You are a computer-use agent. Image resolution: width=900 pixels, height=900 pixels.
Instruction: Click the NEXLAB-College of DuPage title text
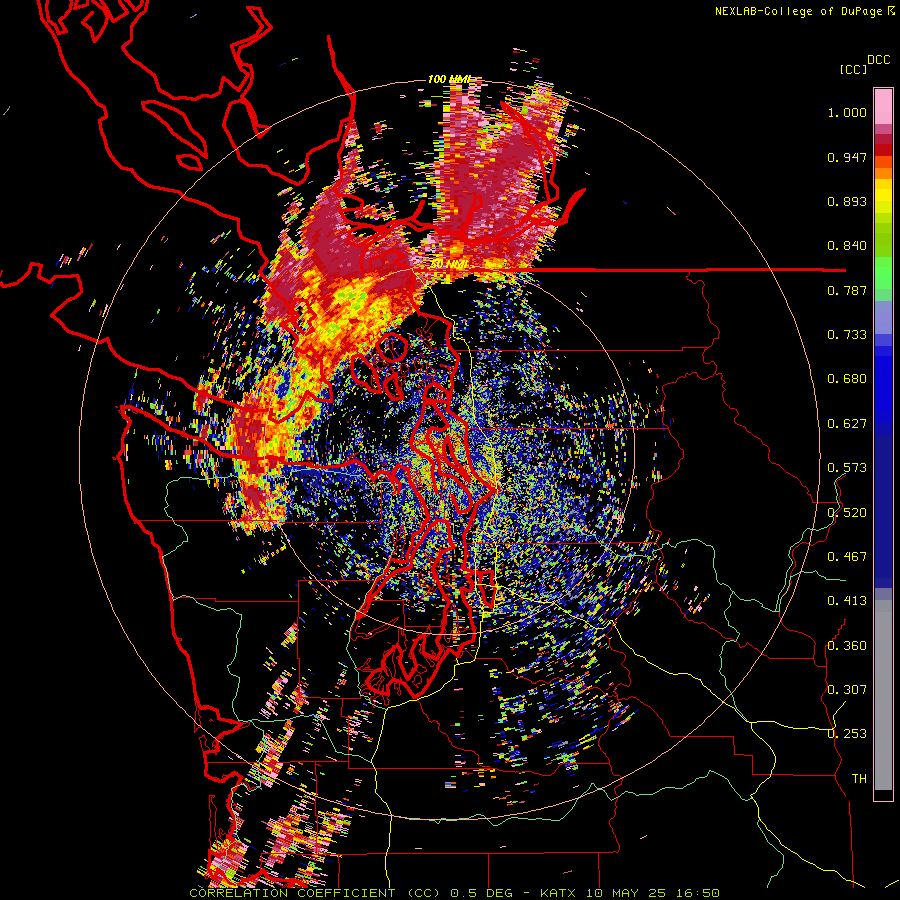(800, 11)
